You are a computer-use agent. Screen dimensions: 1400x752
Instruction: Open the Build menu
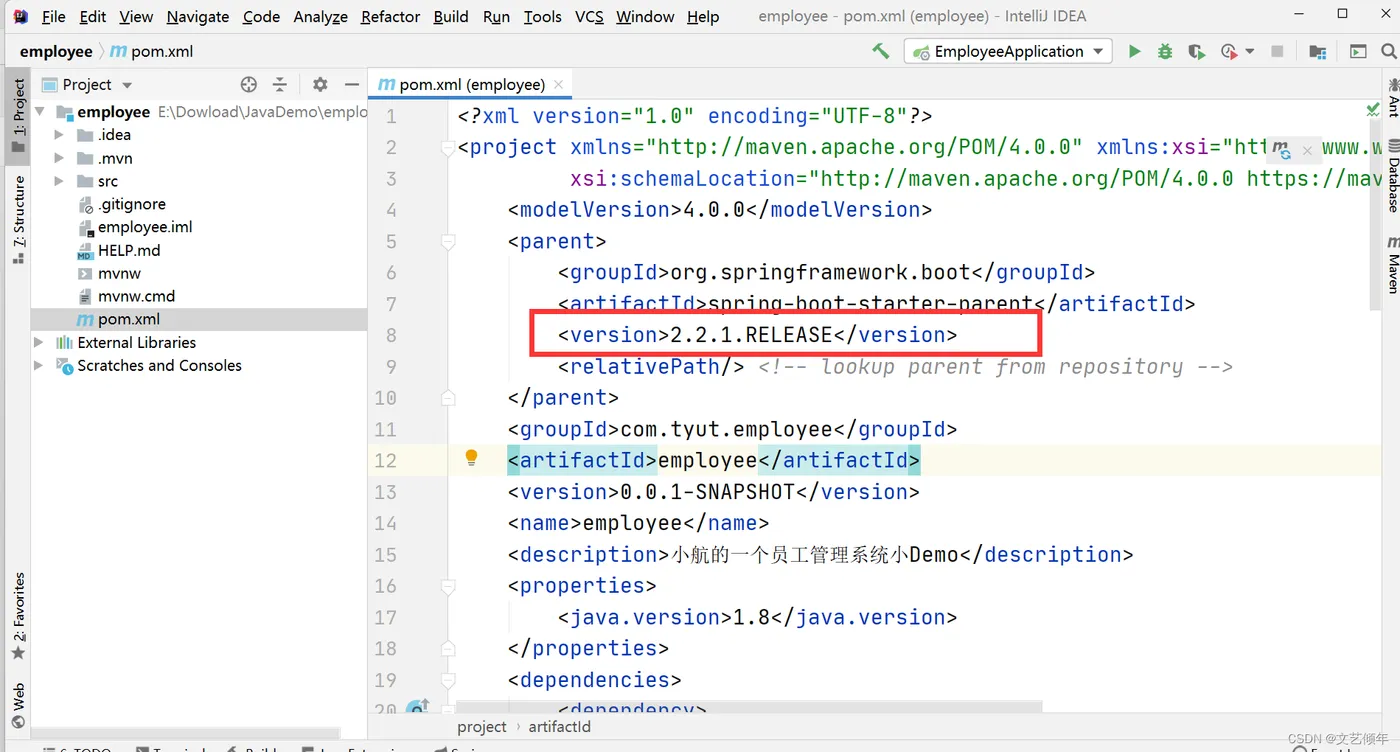coord(451,16)
